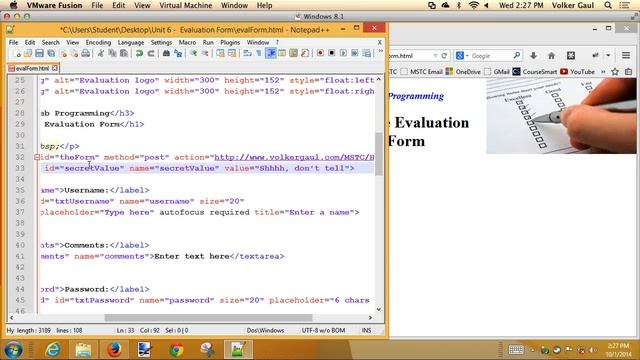
Task: Open the Search menu
Action: tap(51, 42)
